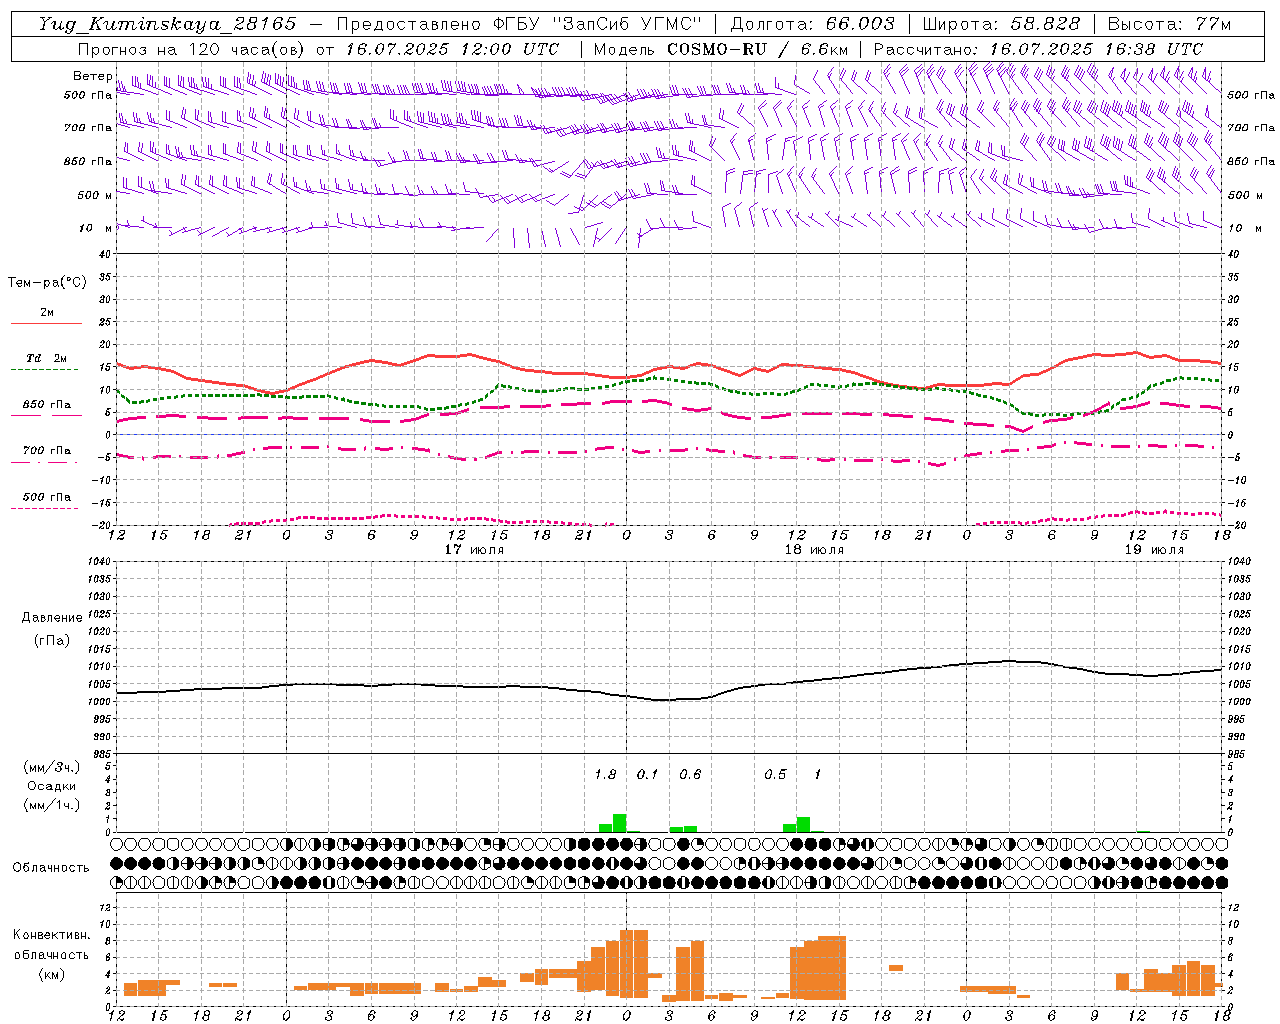
Task: Click the Td 2м legend entry
Action: pyautogui.click(x=47, y=358)
